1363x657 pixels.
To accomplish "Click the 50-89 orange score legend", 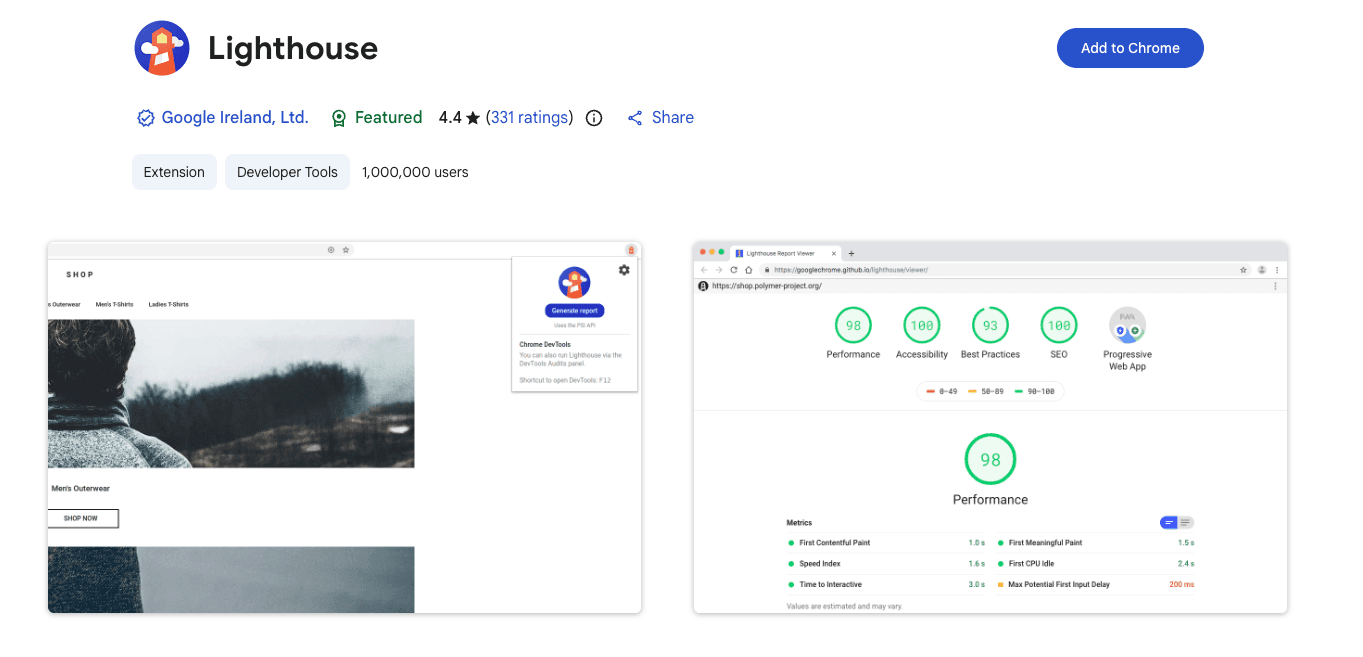I will click(985, 392).
